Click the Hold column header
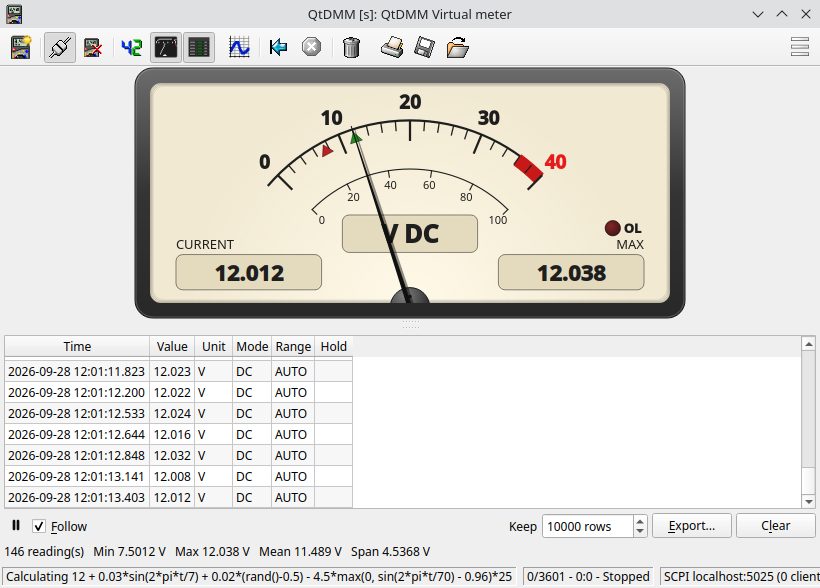The width and height of the screenshot is (820, 588). (334, 346)
